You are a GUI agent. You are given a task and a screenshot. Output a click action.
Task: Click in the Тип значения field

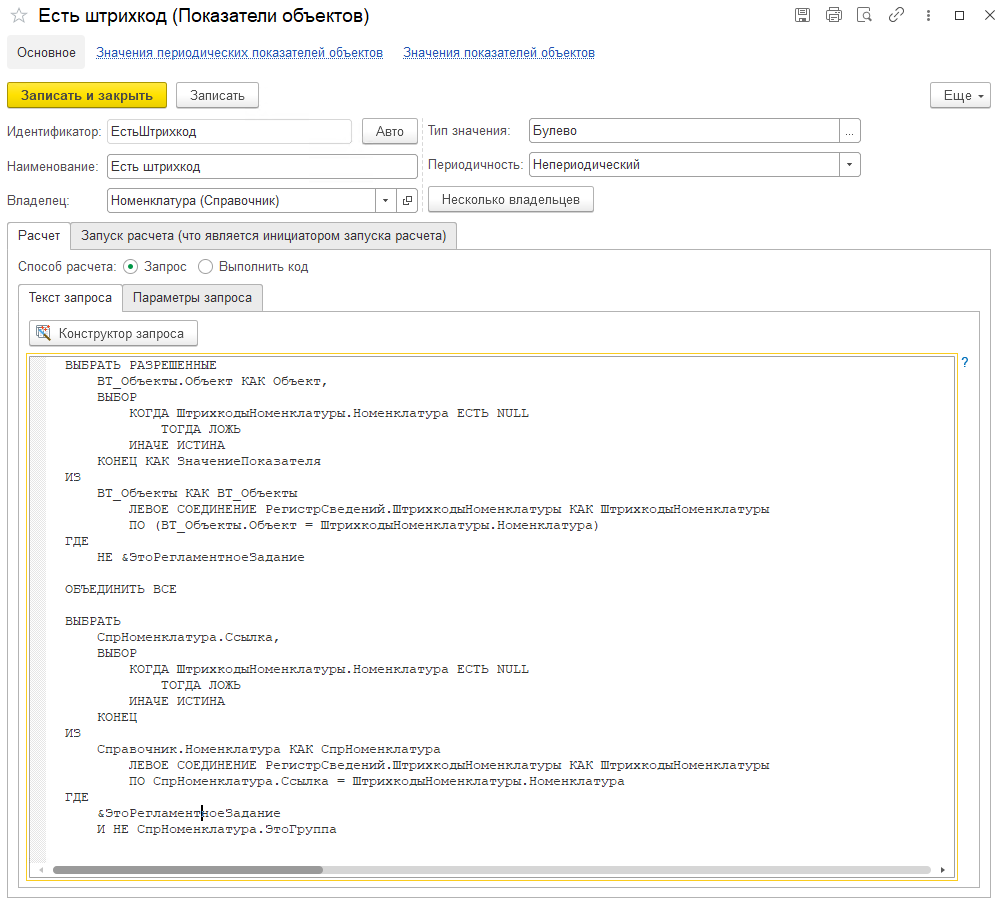tap(684, 131)
